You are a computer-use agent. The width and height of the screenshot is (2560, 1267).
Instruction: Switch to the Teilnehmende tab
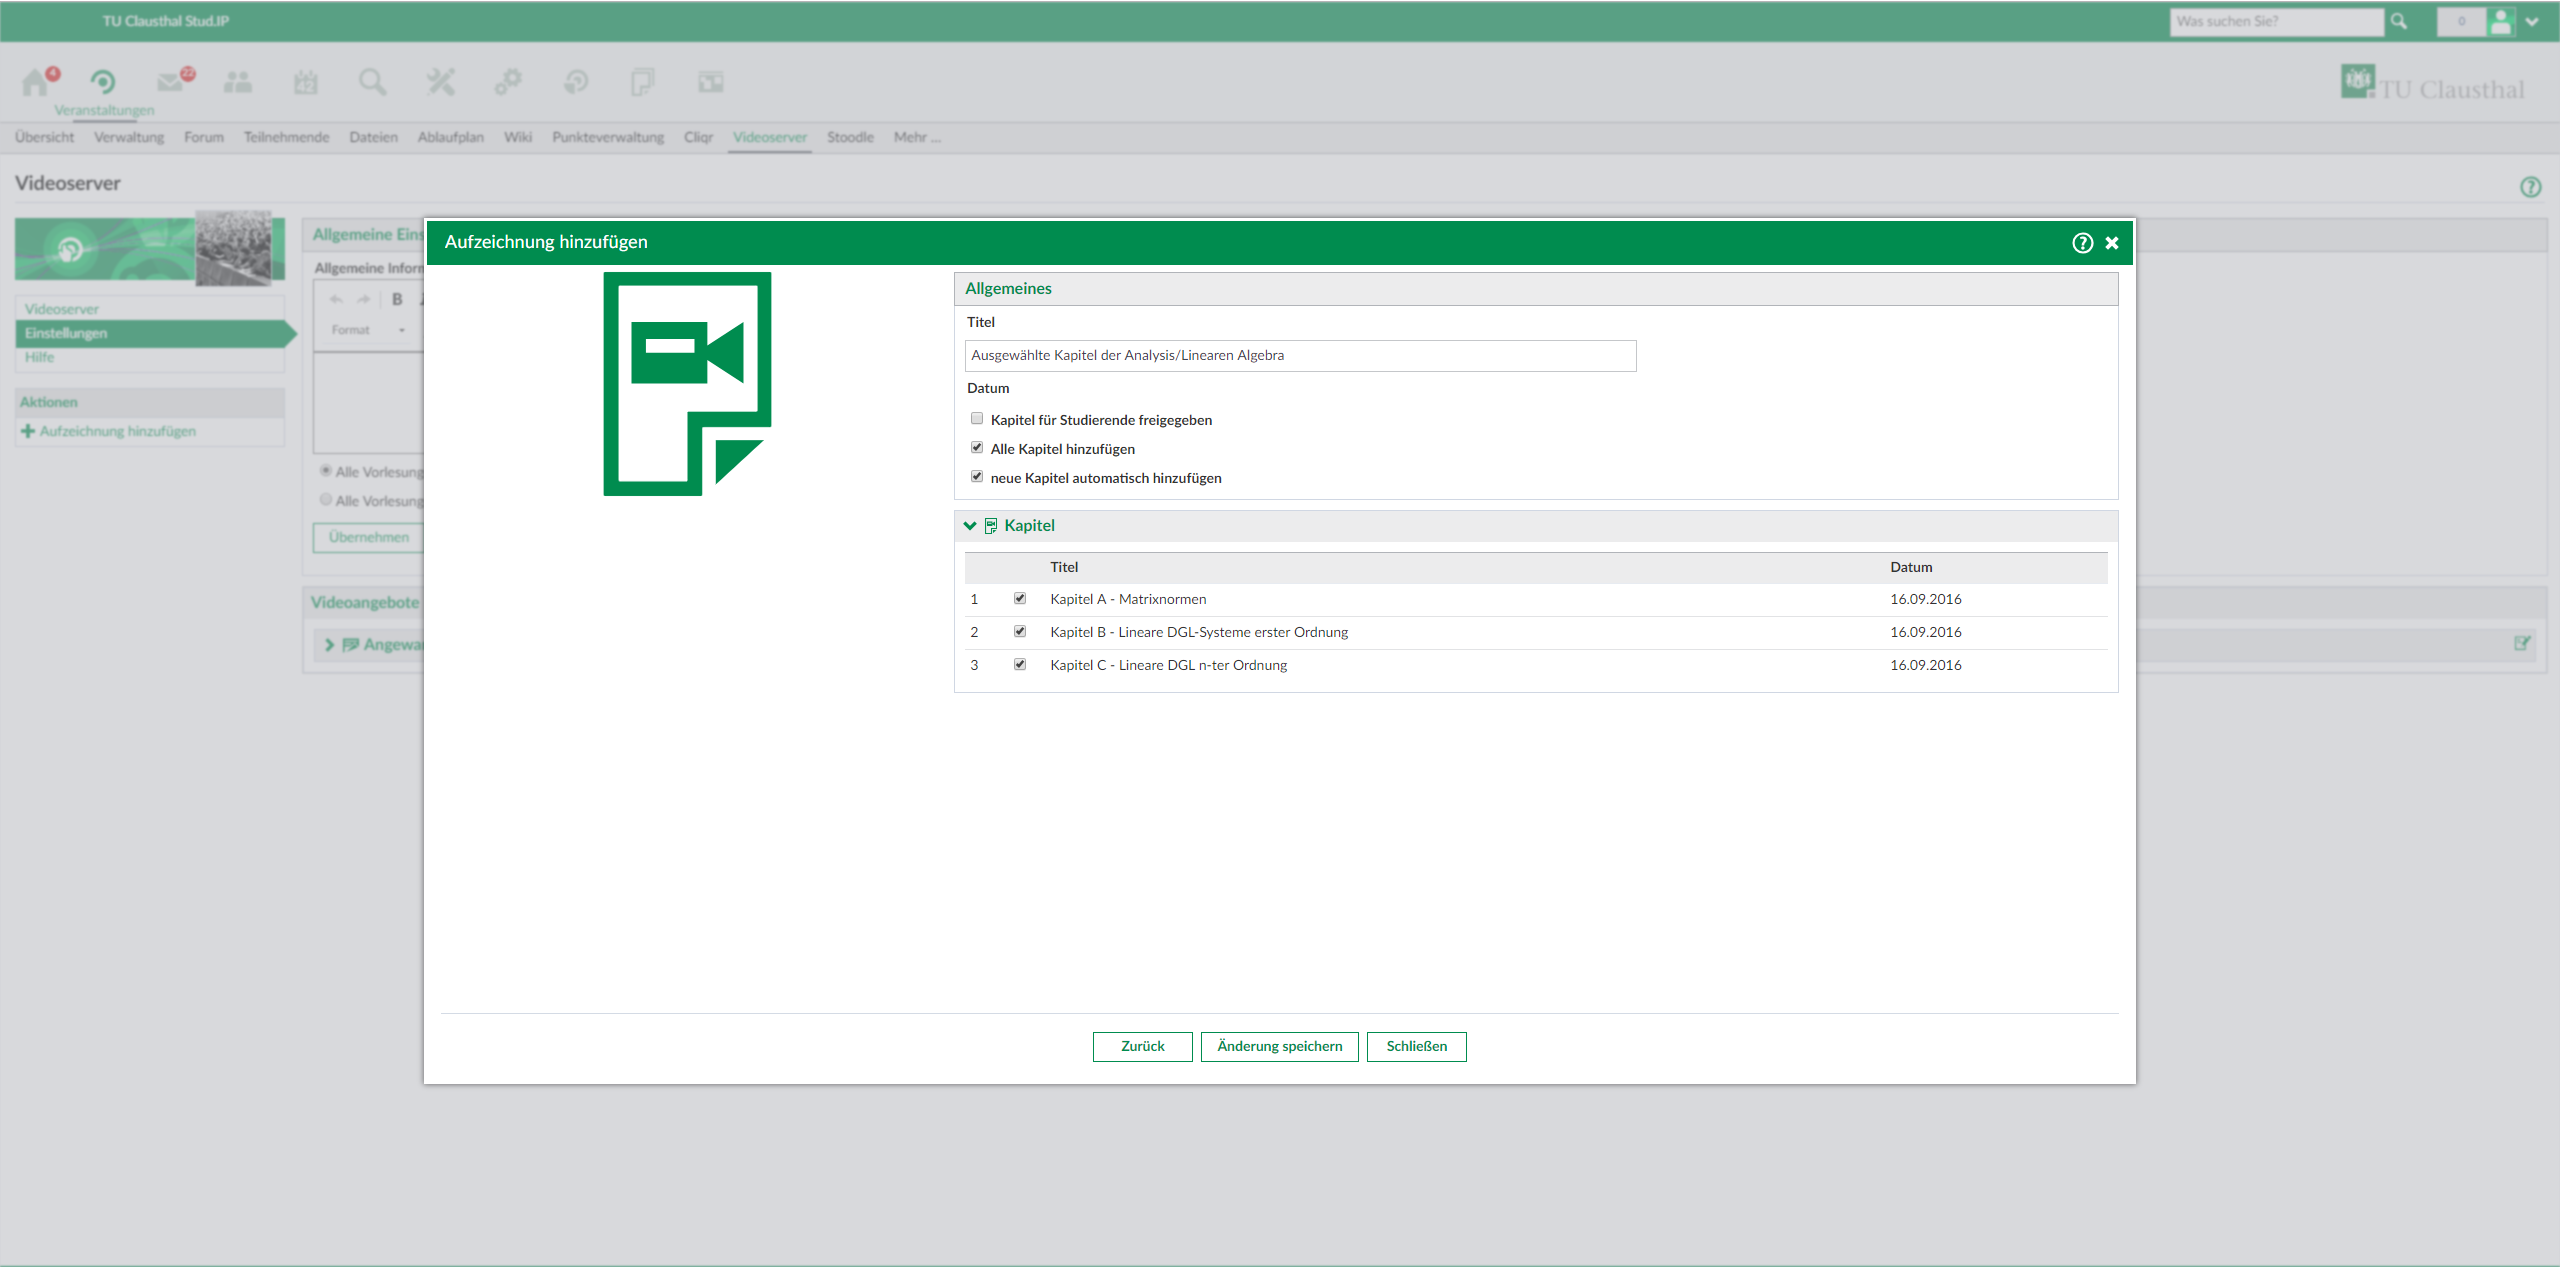(x=286, y=137)
